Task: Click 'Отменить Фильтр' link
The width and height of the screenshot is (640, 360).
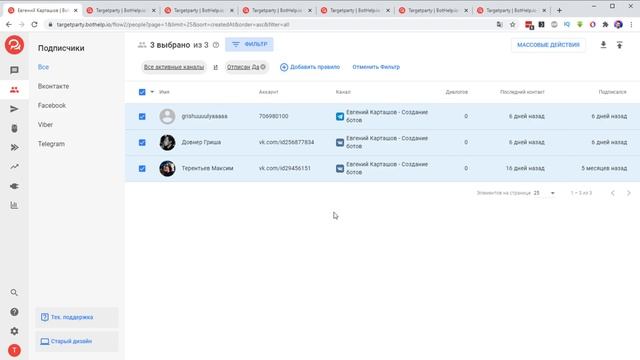Action: click(x=376, y=67)
